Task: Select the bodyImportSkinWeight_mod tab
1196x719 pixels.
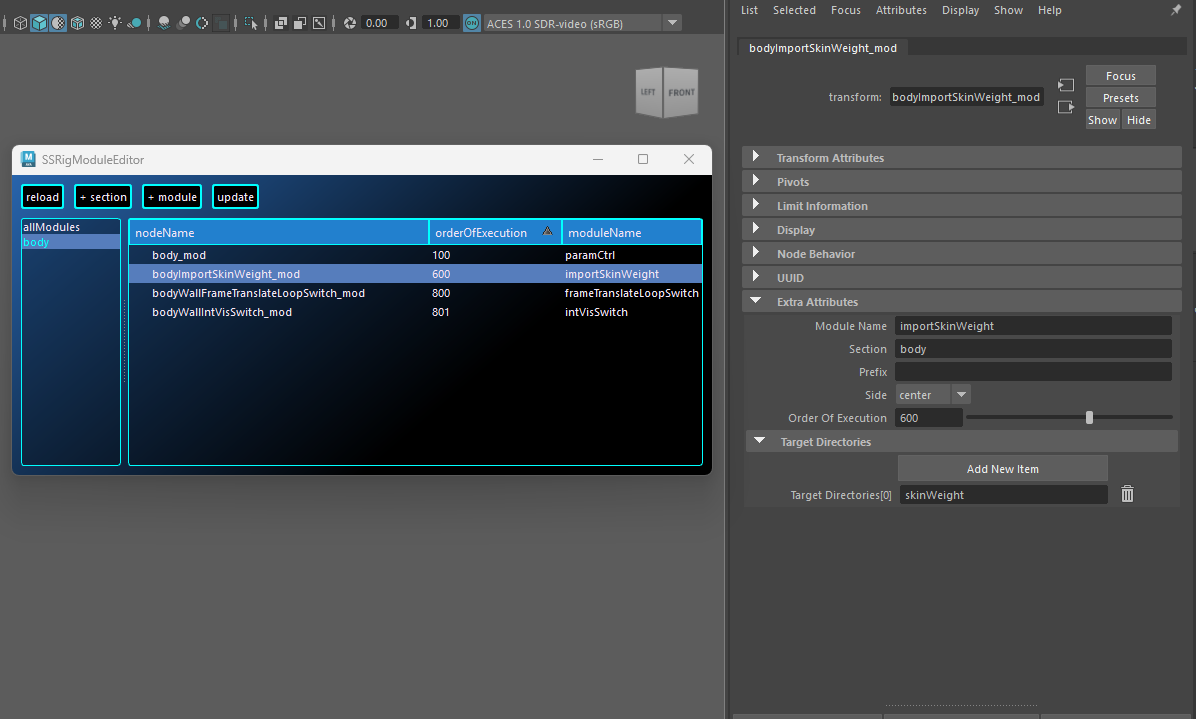Action: [x=822, y=48]
